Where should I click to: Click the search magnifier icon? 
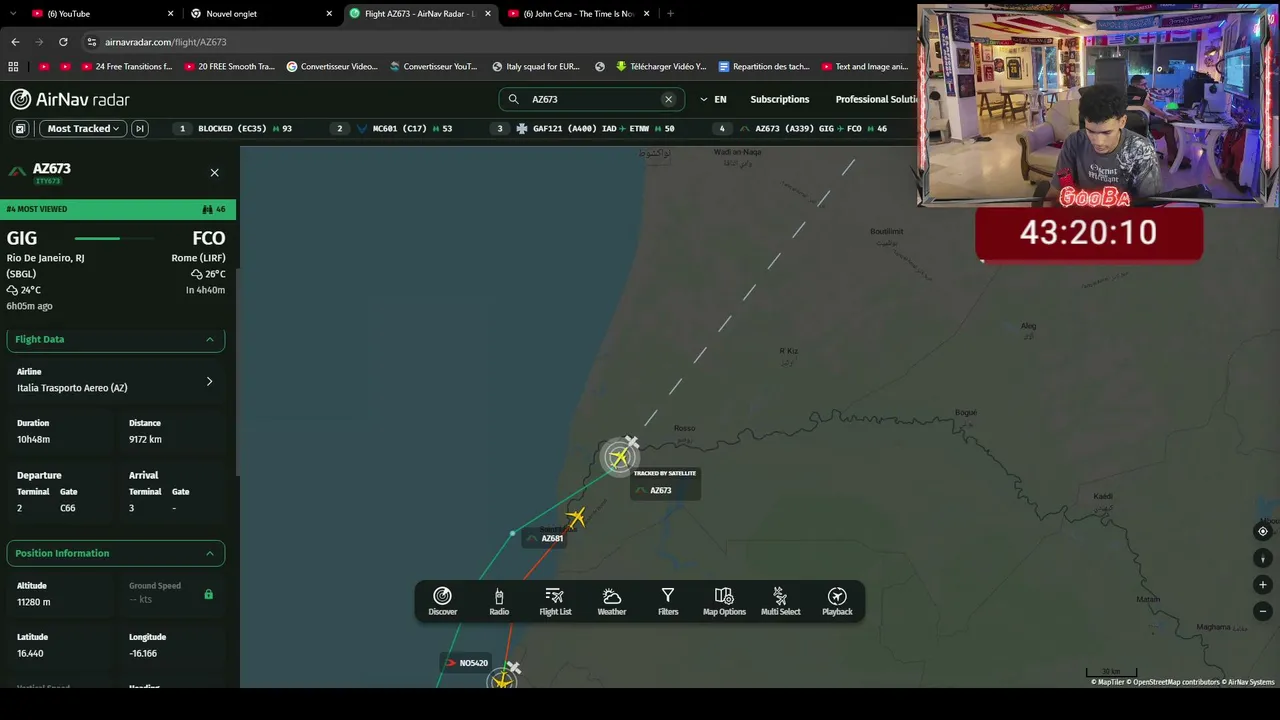514,99
